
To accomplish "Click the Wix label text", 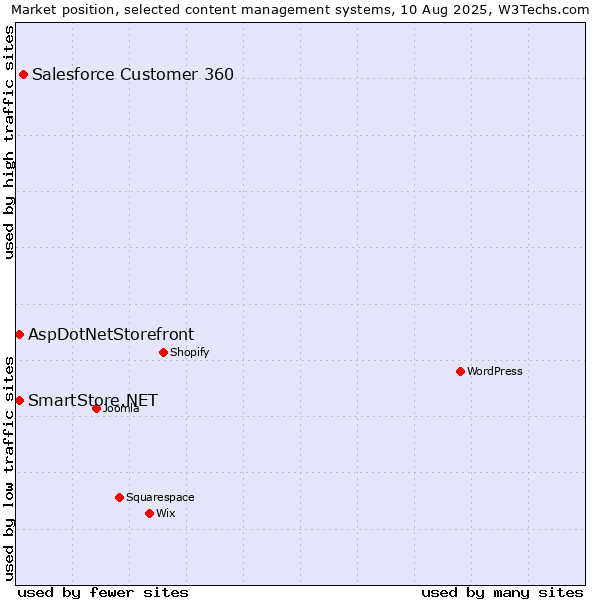I will [x=166, y=513].
